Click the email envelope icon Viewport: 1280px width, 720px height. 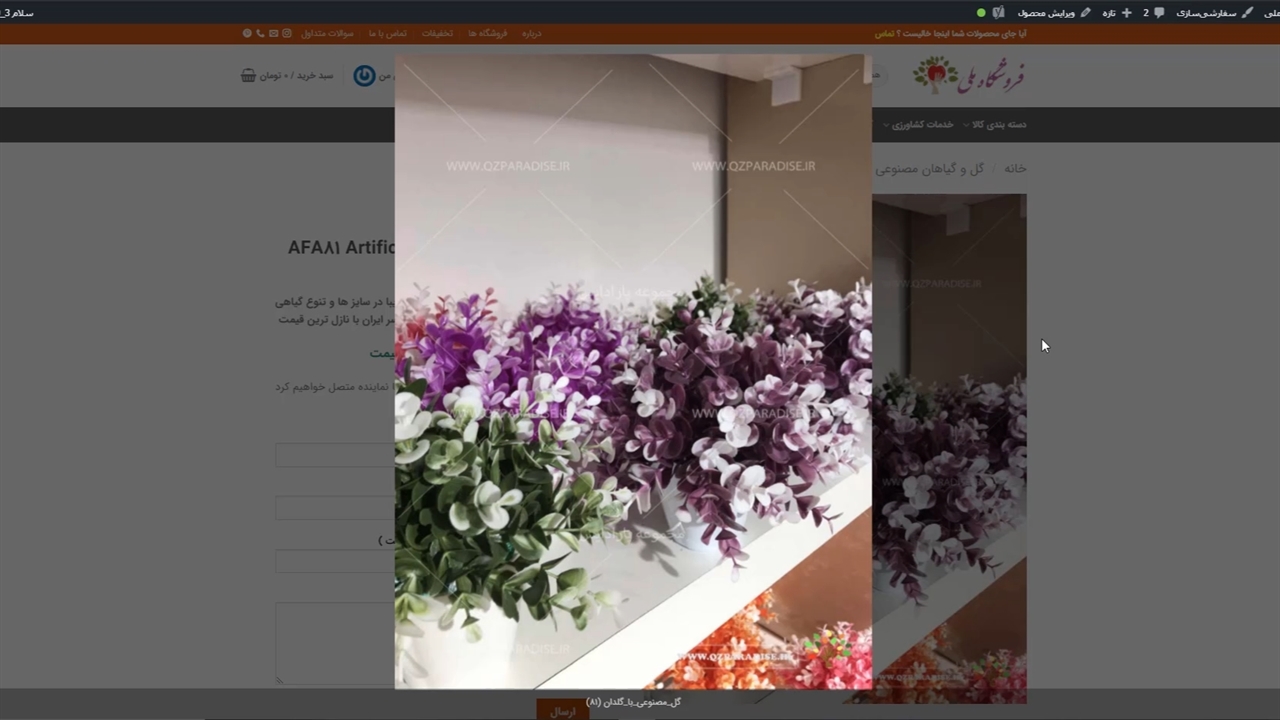pos(273,33)
